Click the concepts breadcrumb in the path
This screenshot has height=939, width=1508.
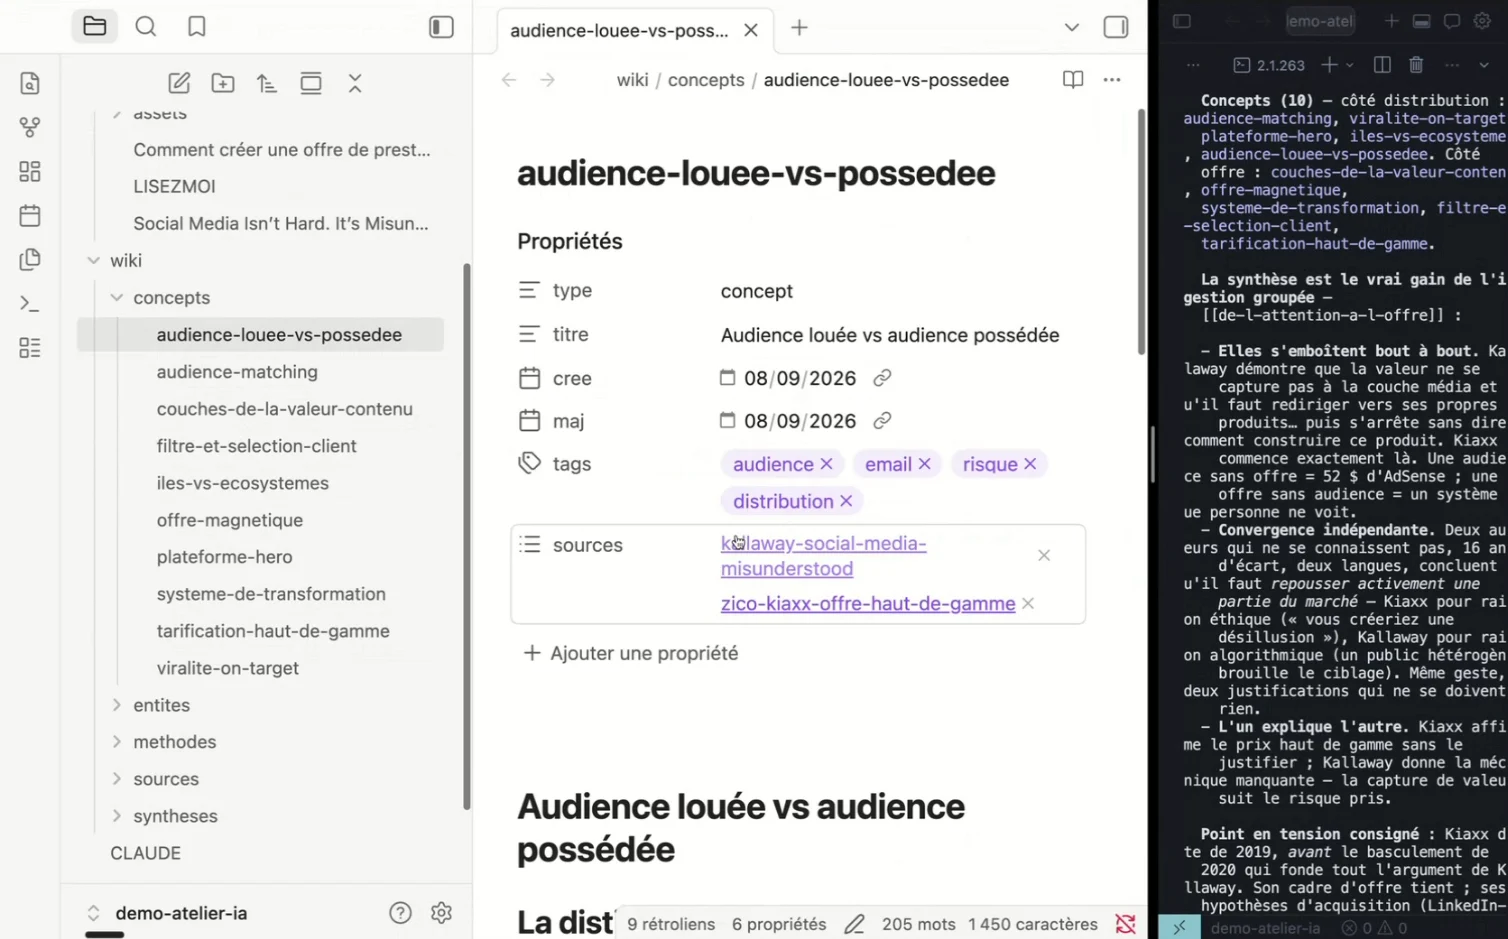[x=706, y=80]
